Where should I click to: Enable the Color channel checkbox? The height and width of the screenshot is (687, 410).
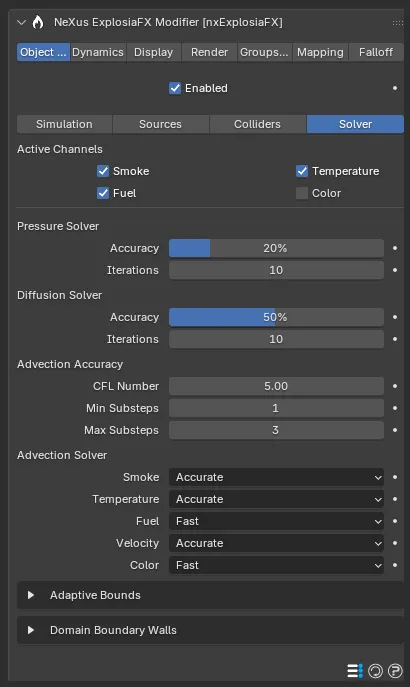(x=302, y=193)
